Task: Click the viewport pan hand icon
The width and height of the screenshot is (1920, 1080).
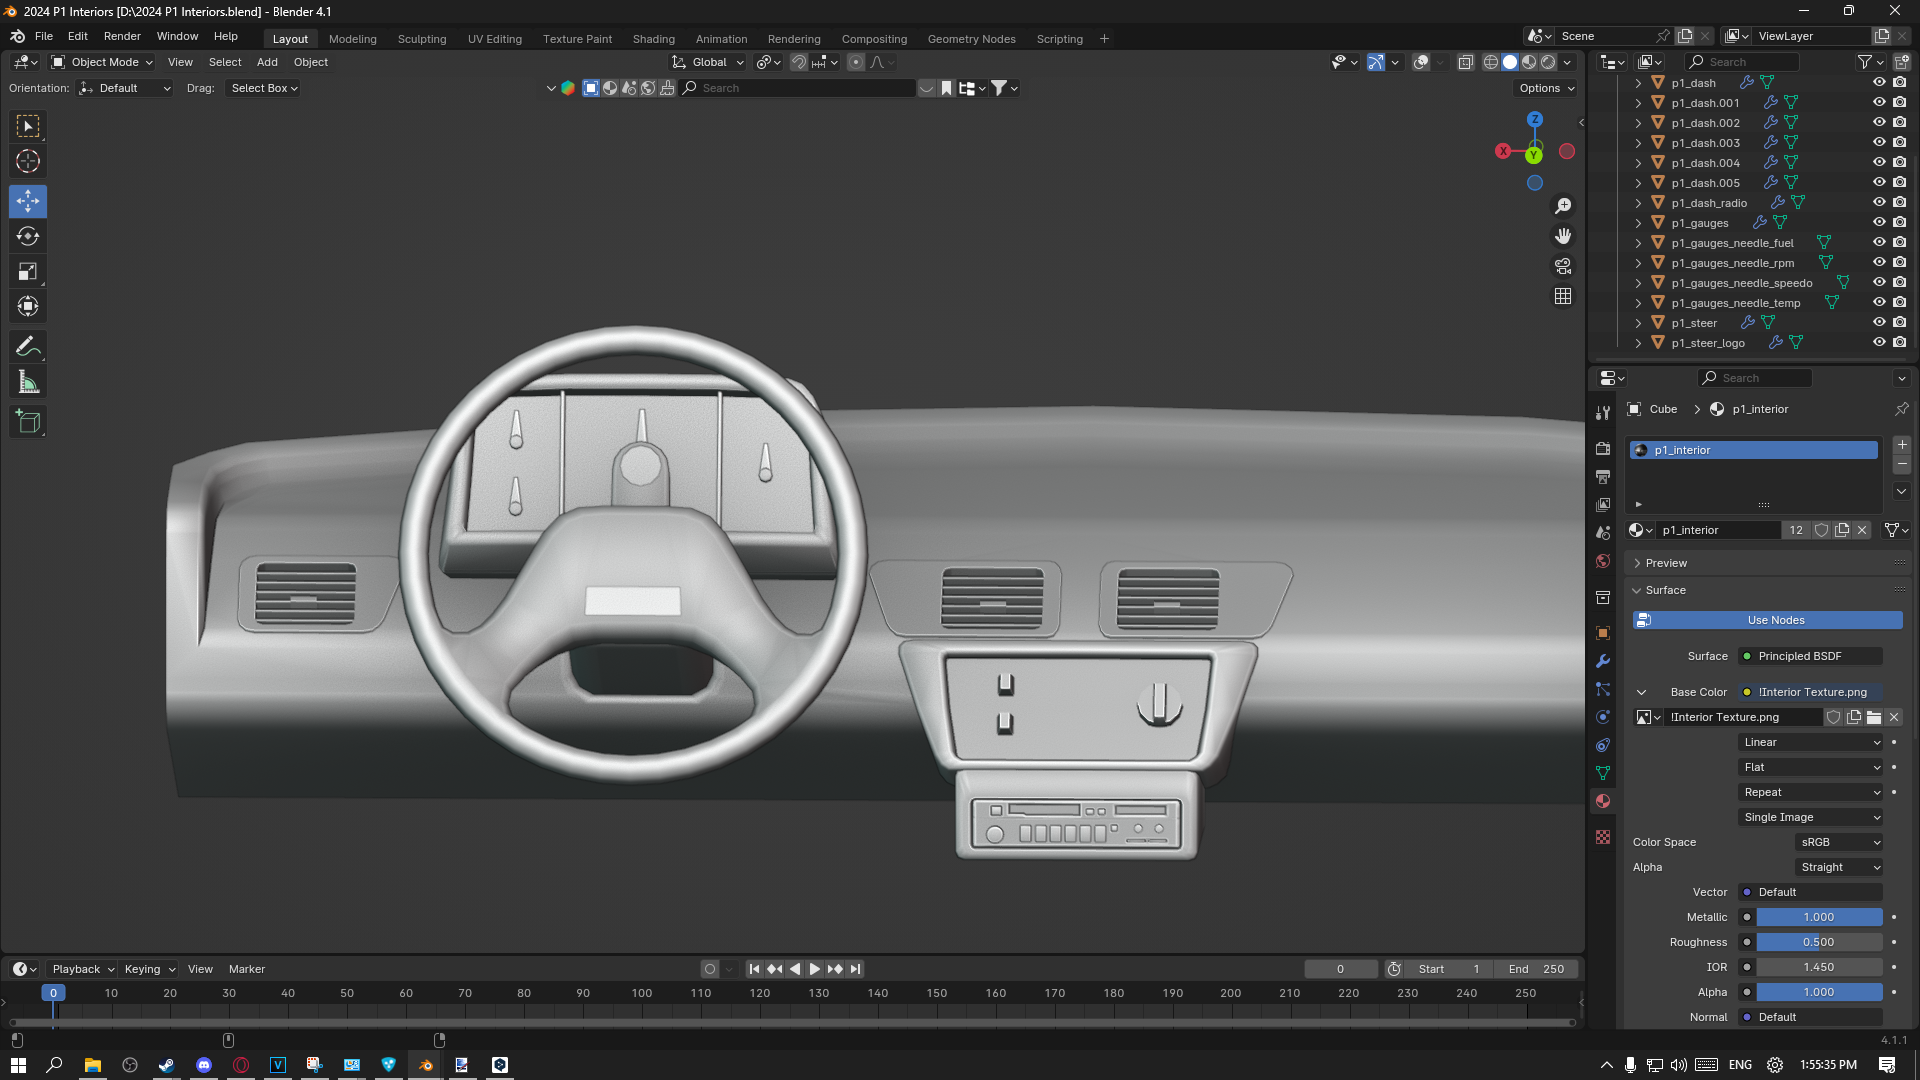Action: click(x=1563, y=236)
